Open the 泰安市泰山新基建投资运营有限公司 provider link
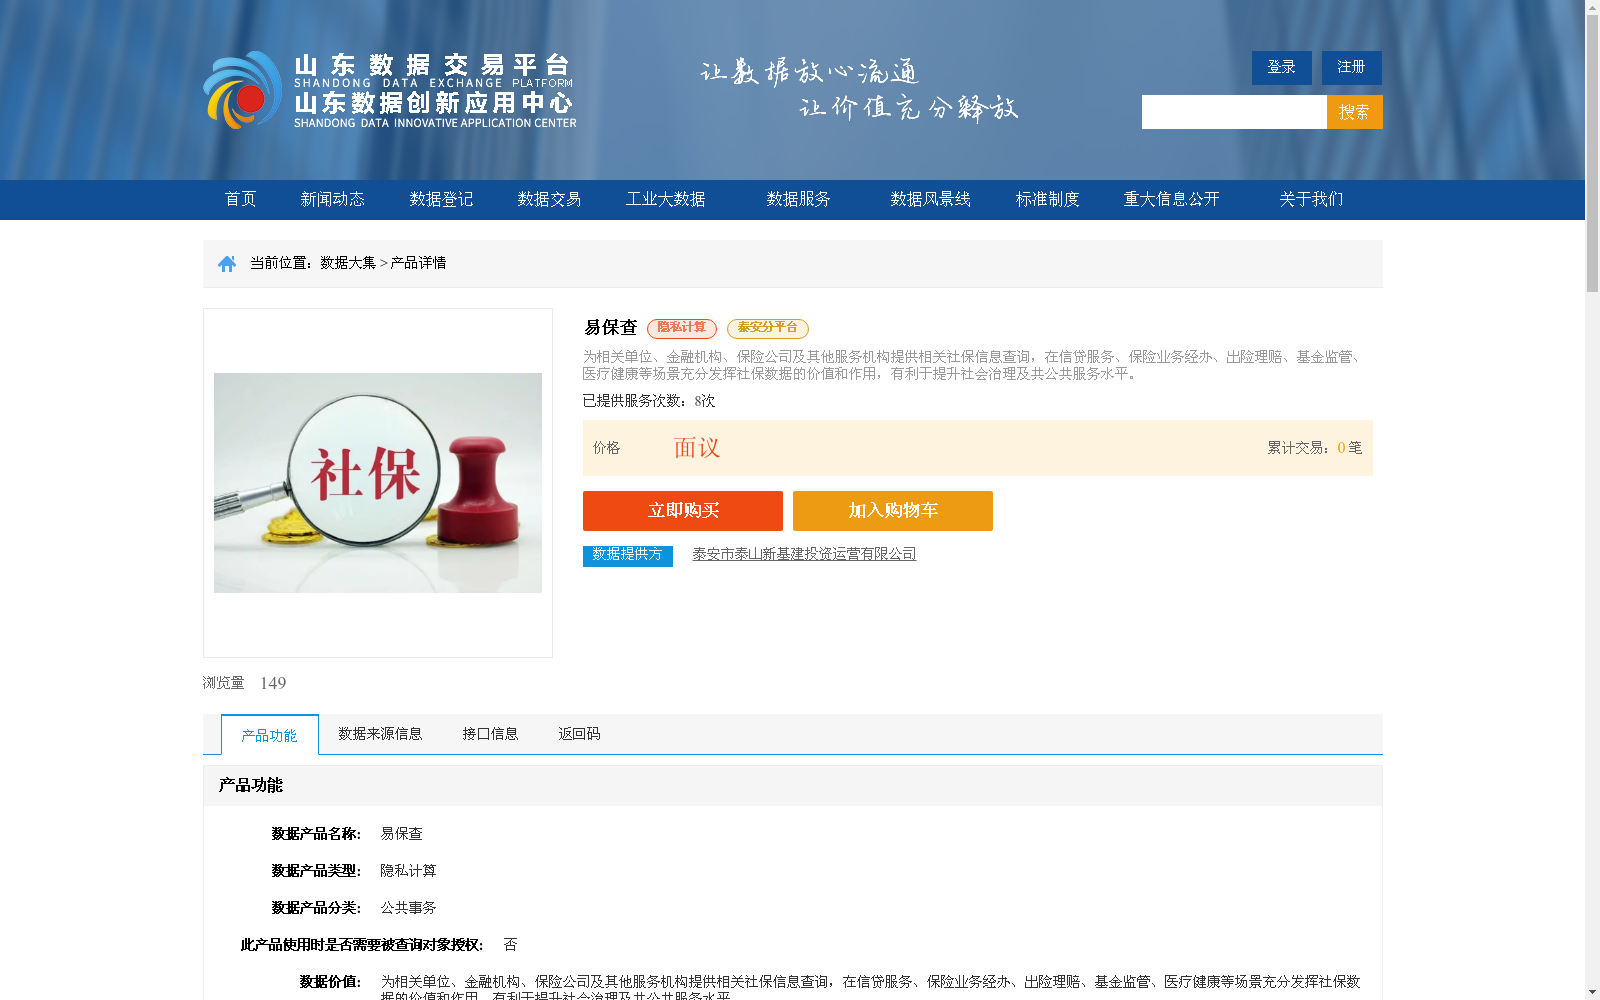This screenshot has height=1000, width=1600. point(804,554)
